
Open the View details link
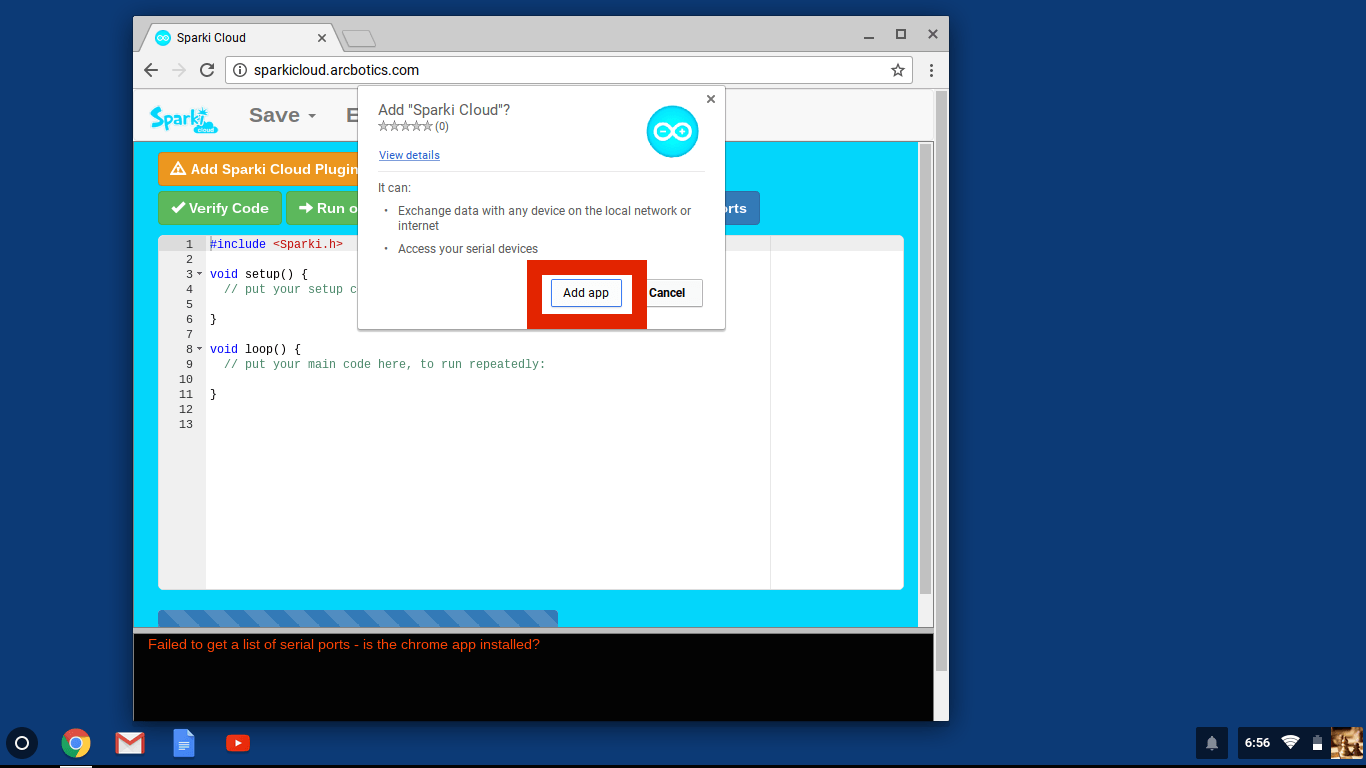[409, 155]
